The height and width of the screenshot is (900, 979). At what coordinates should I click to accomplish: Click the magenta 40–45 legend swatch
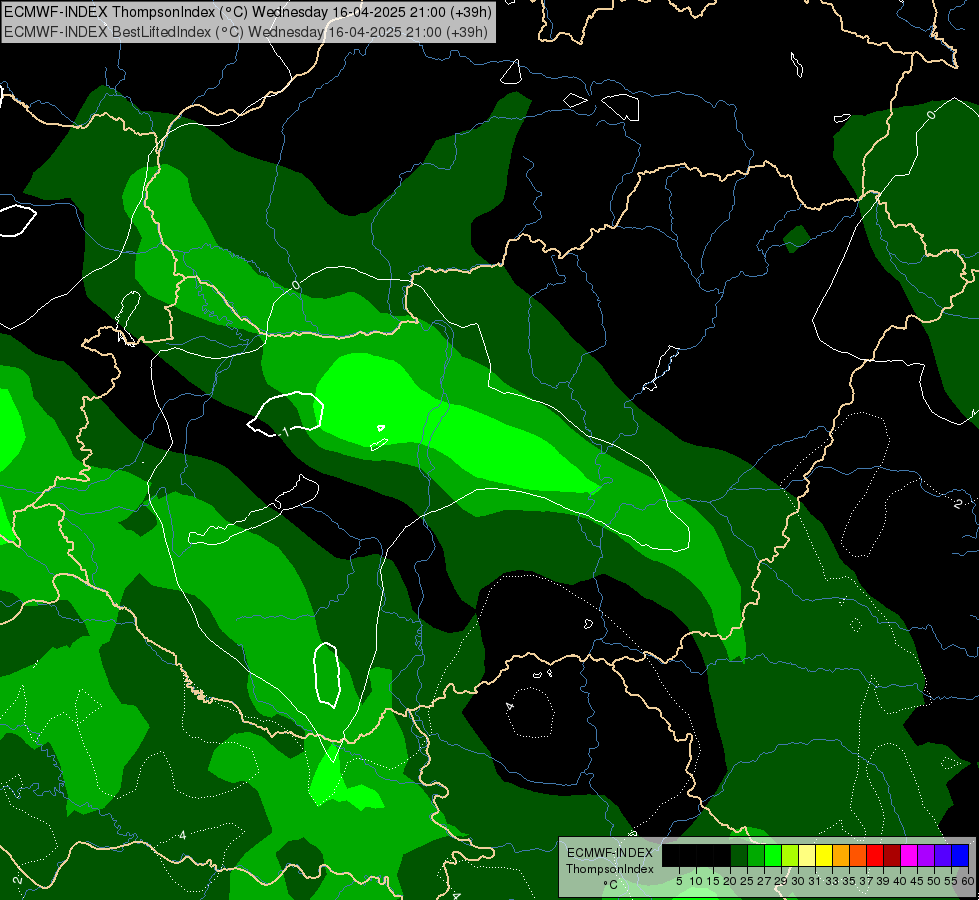pyautogui.click(x=909, y=855)
